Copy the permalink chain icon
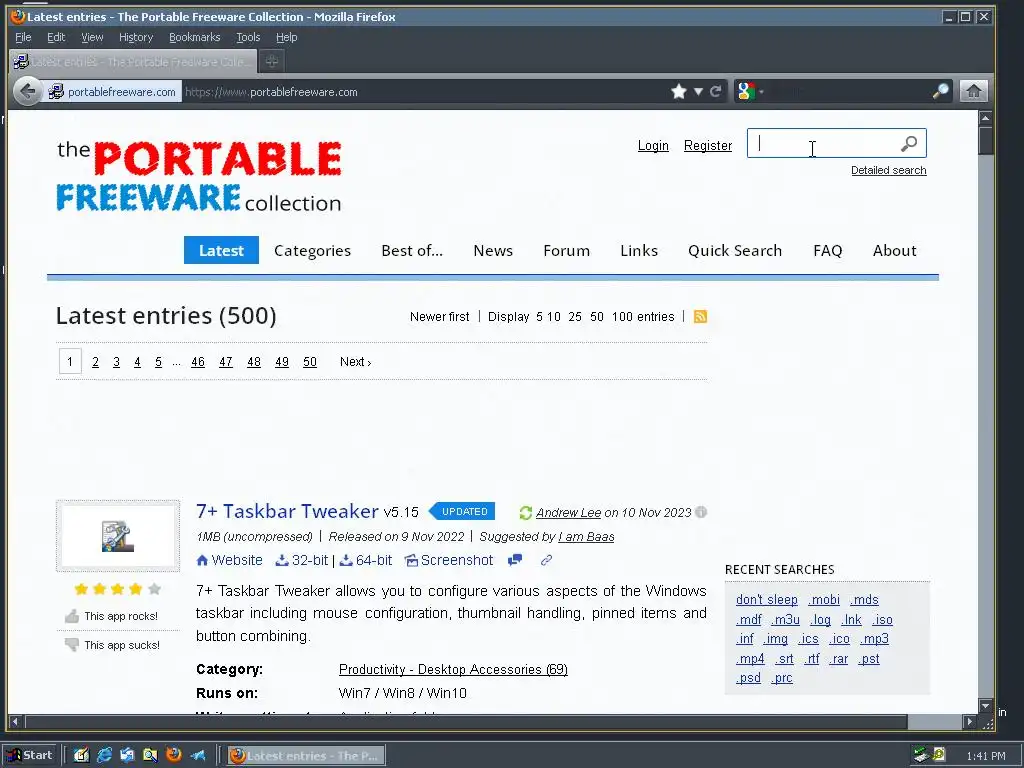 click(547, 560)
